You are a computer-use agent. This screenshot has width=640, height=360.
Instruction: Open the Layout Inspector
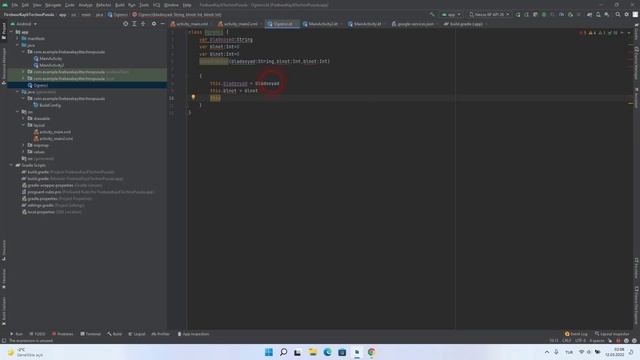tap(612, 334)
